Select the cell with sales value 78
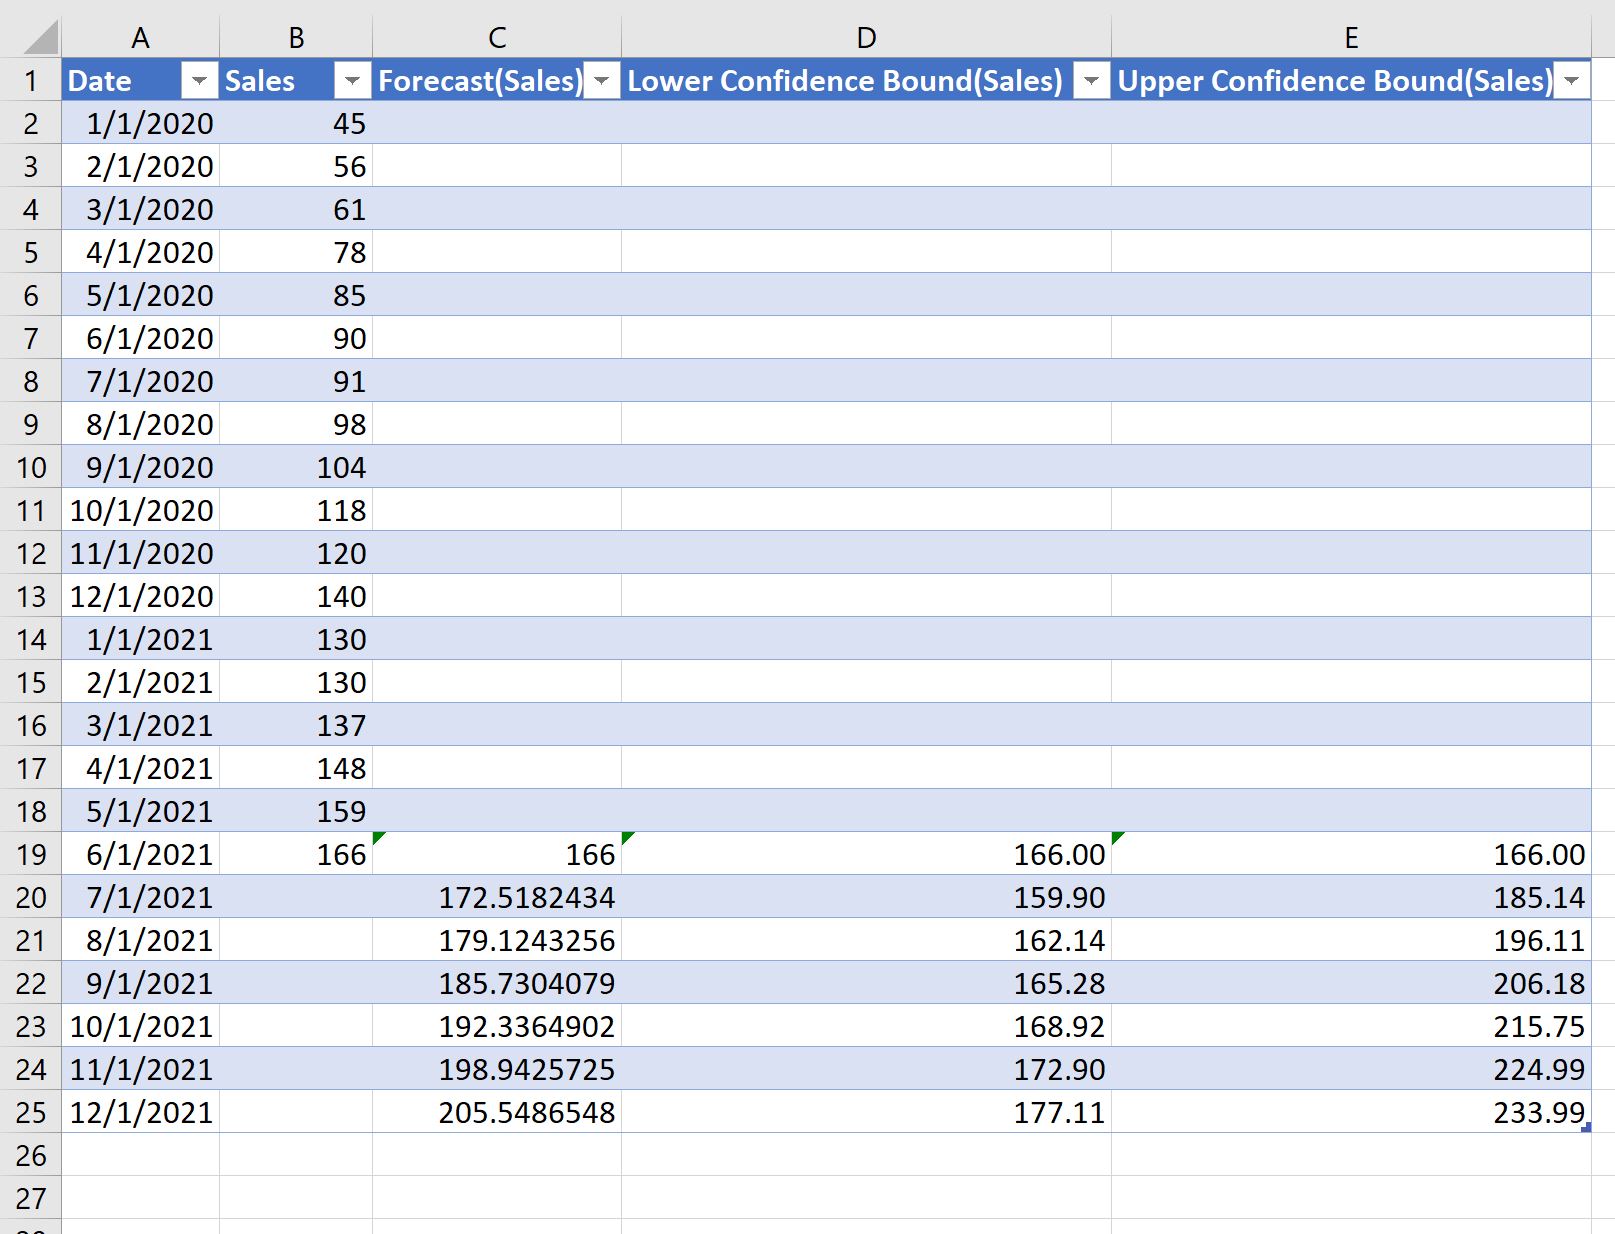 (296, 253)
